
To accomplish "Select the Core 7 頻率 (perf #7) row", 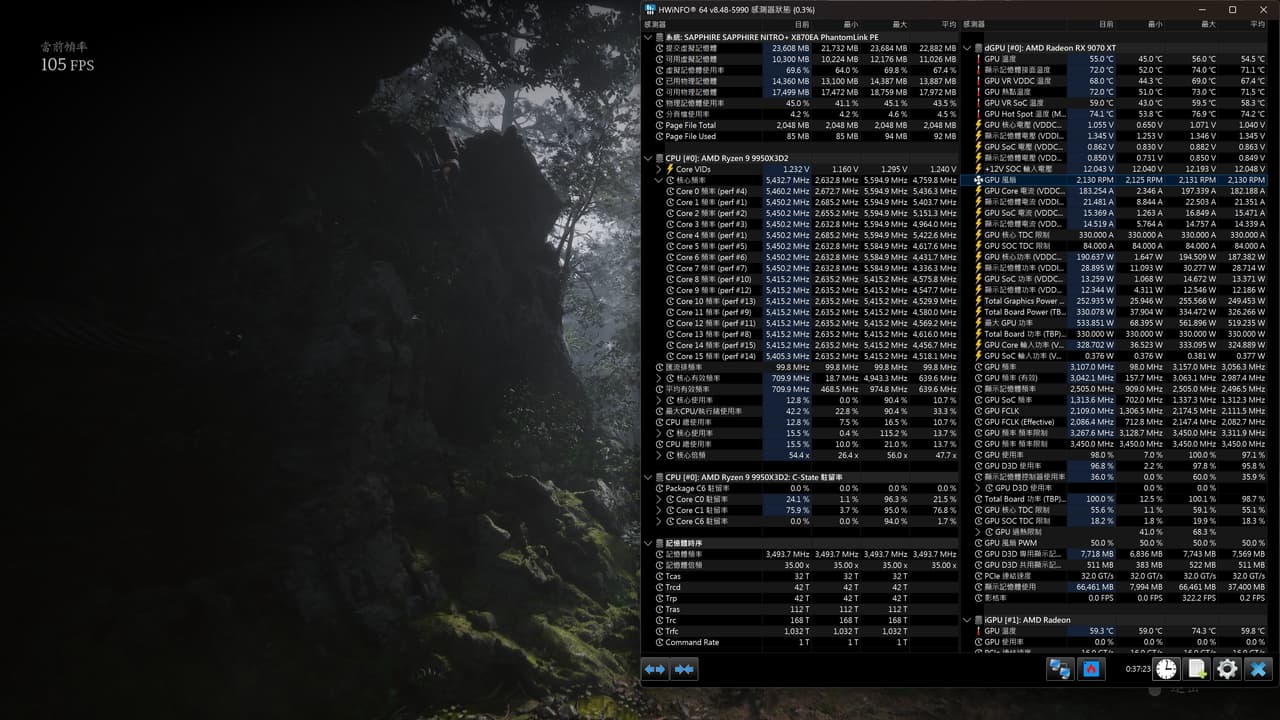I will click(x=800, y=268).
